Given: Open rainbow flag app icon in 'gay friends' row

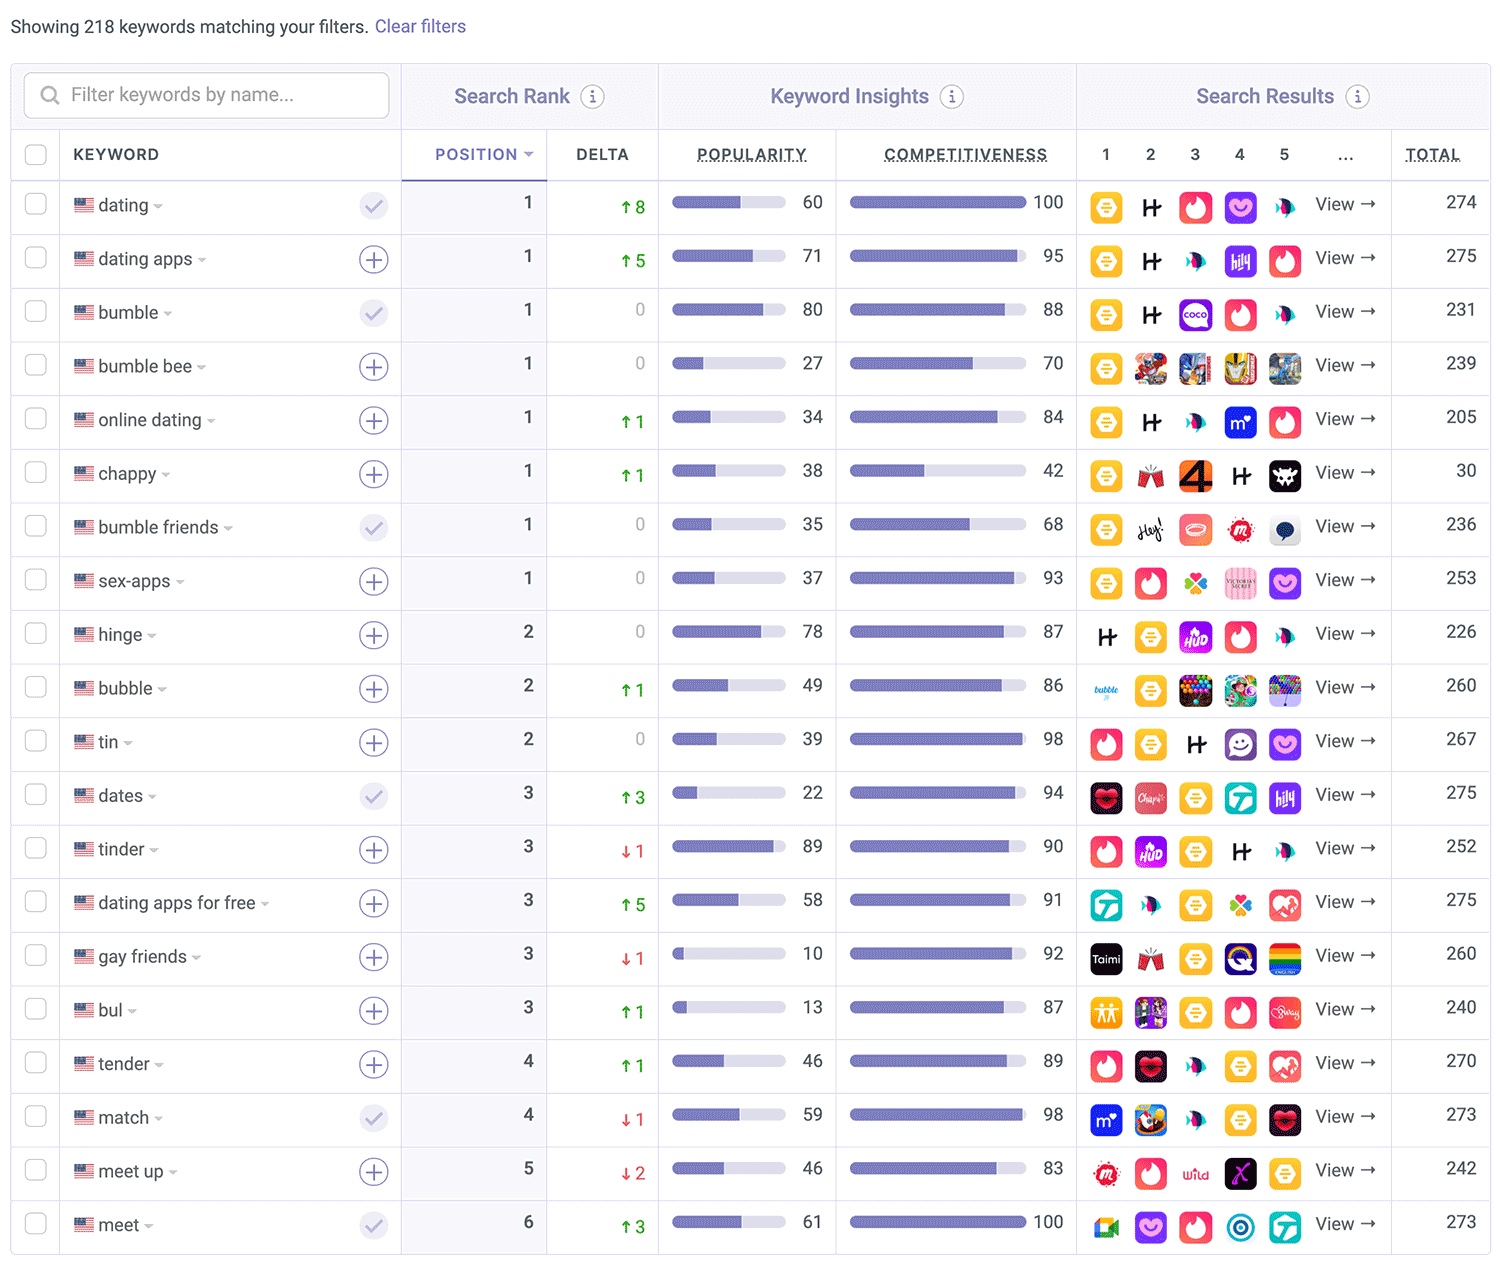Looking at the screenshot, I should pos(1285,959).
